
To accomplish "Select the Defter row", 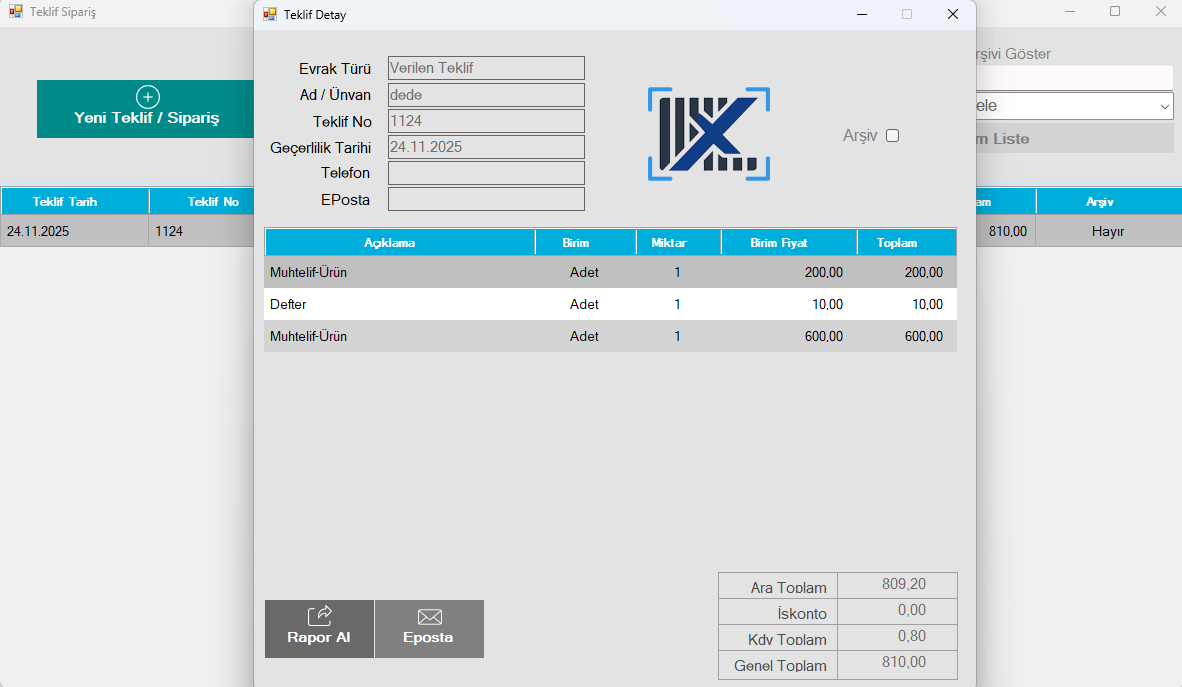I will 610,304.
